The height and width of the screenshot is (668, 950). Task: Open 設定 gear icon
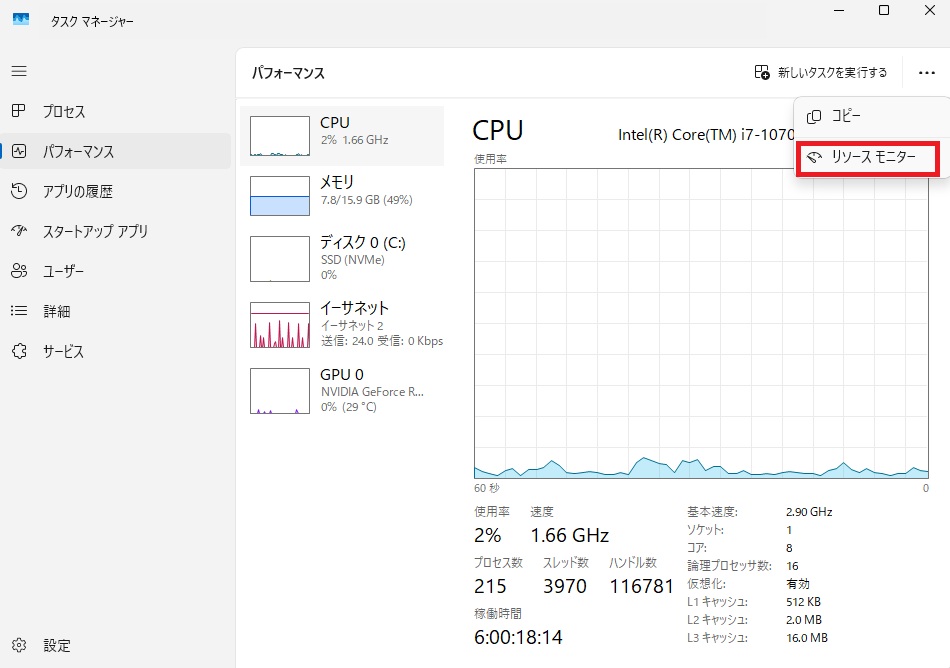tap(19, 645)
